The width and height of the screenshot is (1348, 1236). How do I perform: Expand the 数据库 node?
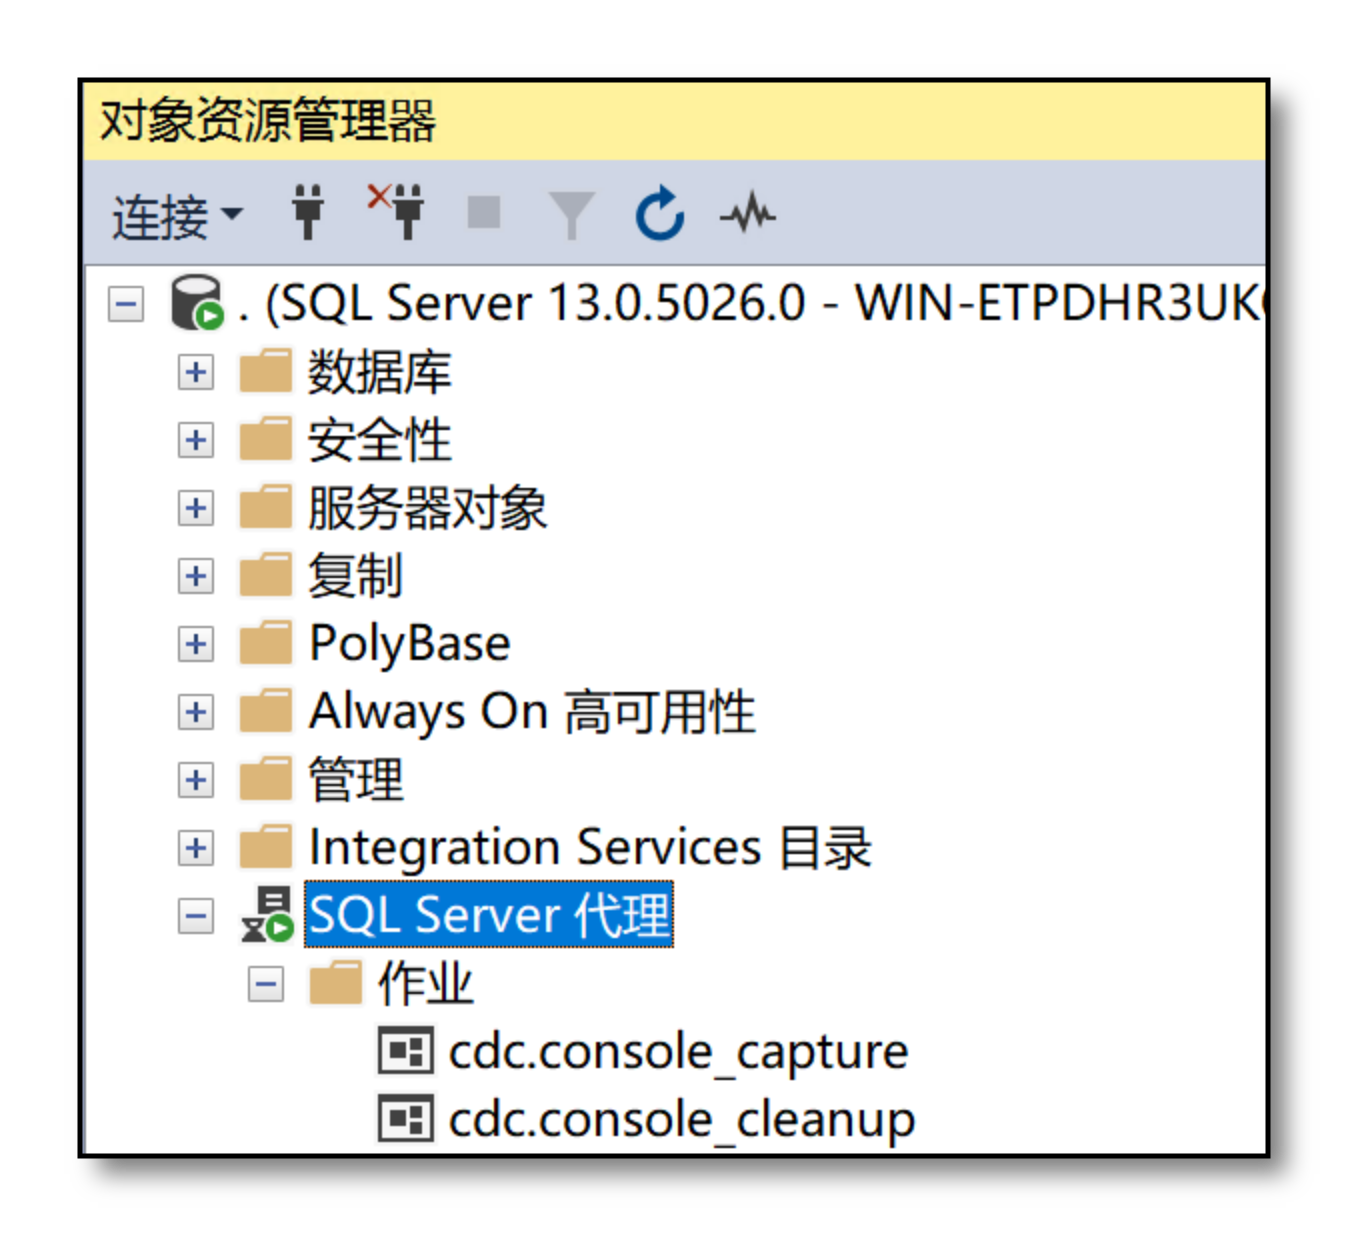coord(195,372)
